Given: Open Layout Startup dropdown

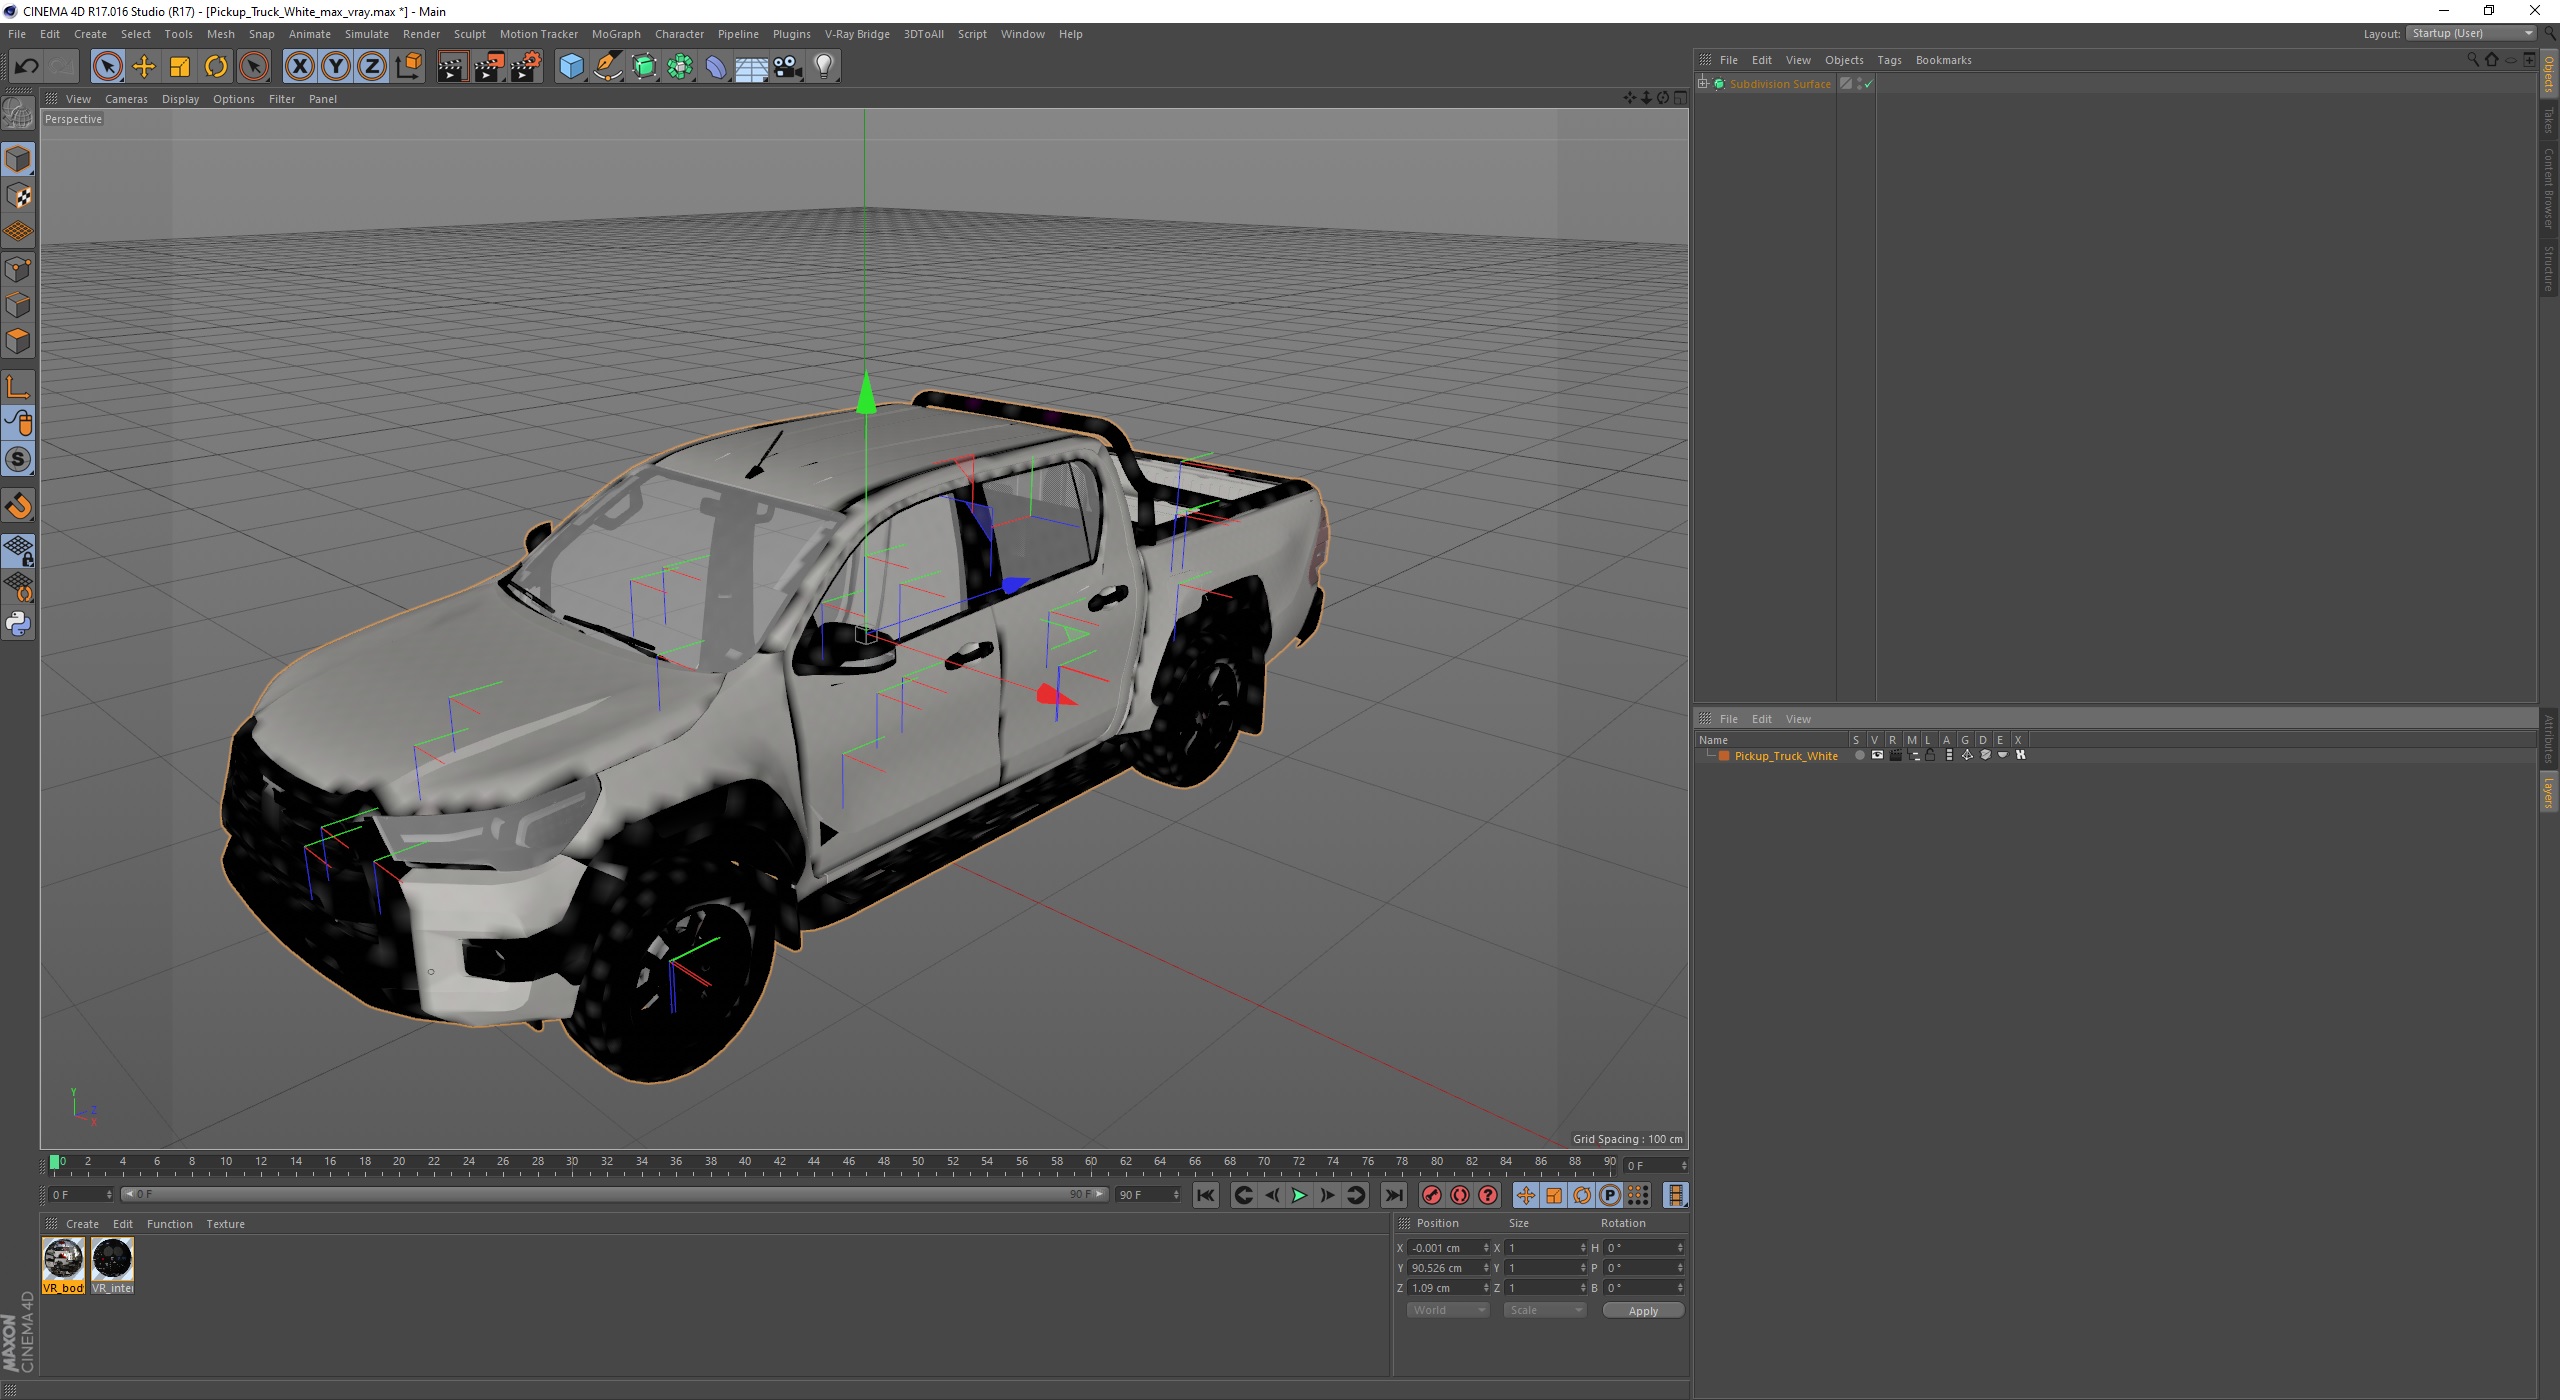Looking at the screenshot, I should pyautogui.click(x=2471, y=34).
